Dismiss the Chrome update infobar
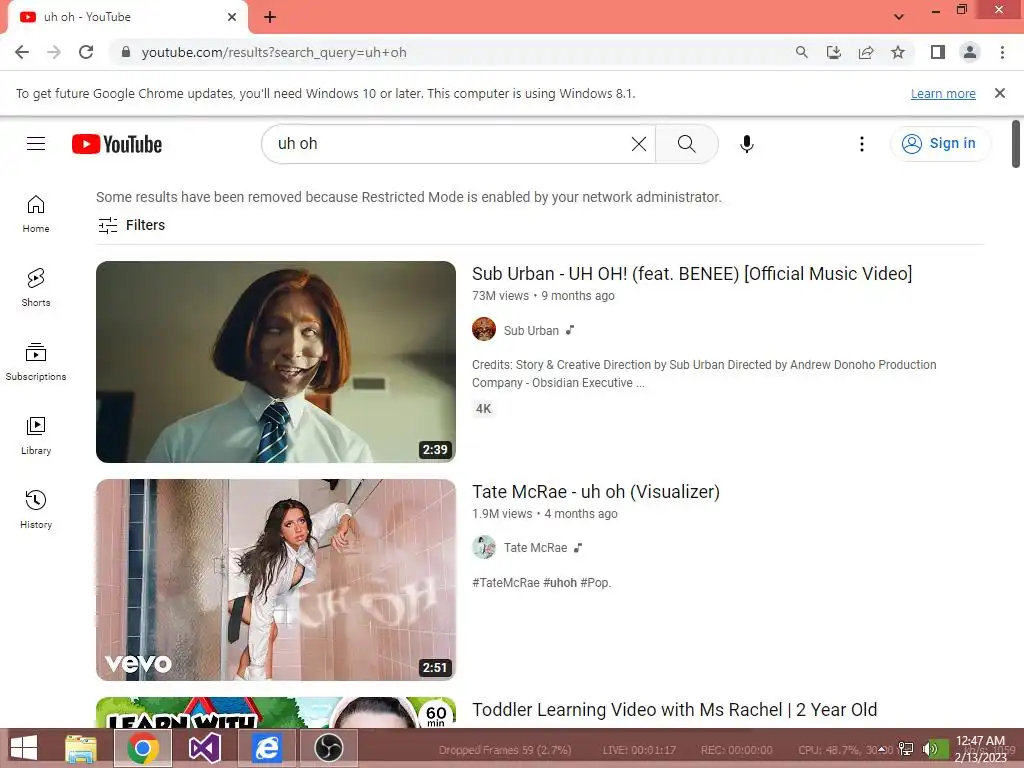Screen dimensions: 1024x768 tap(1000, 93)
